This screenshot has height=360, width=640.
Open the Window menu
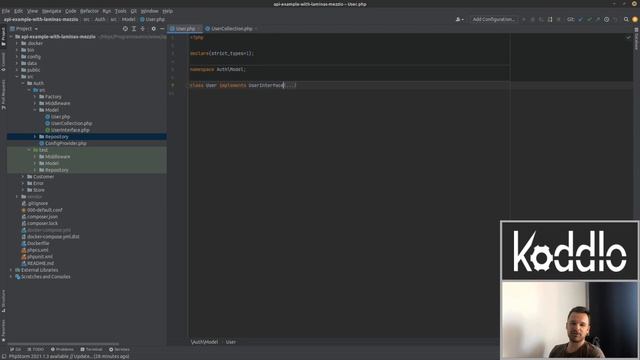coord(149,11)
